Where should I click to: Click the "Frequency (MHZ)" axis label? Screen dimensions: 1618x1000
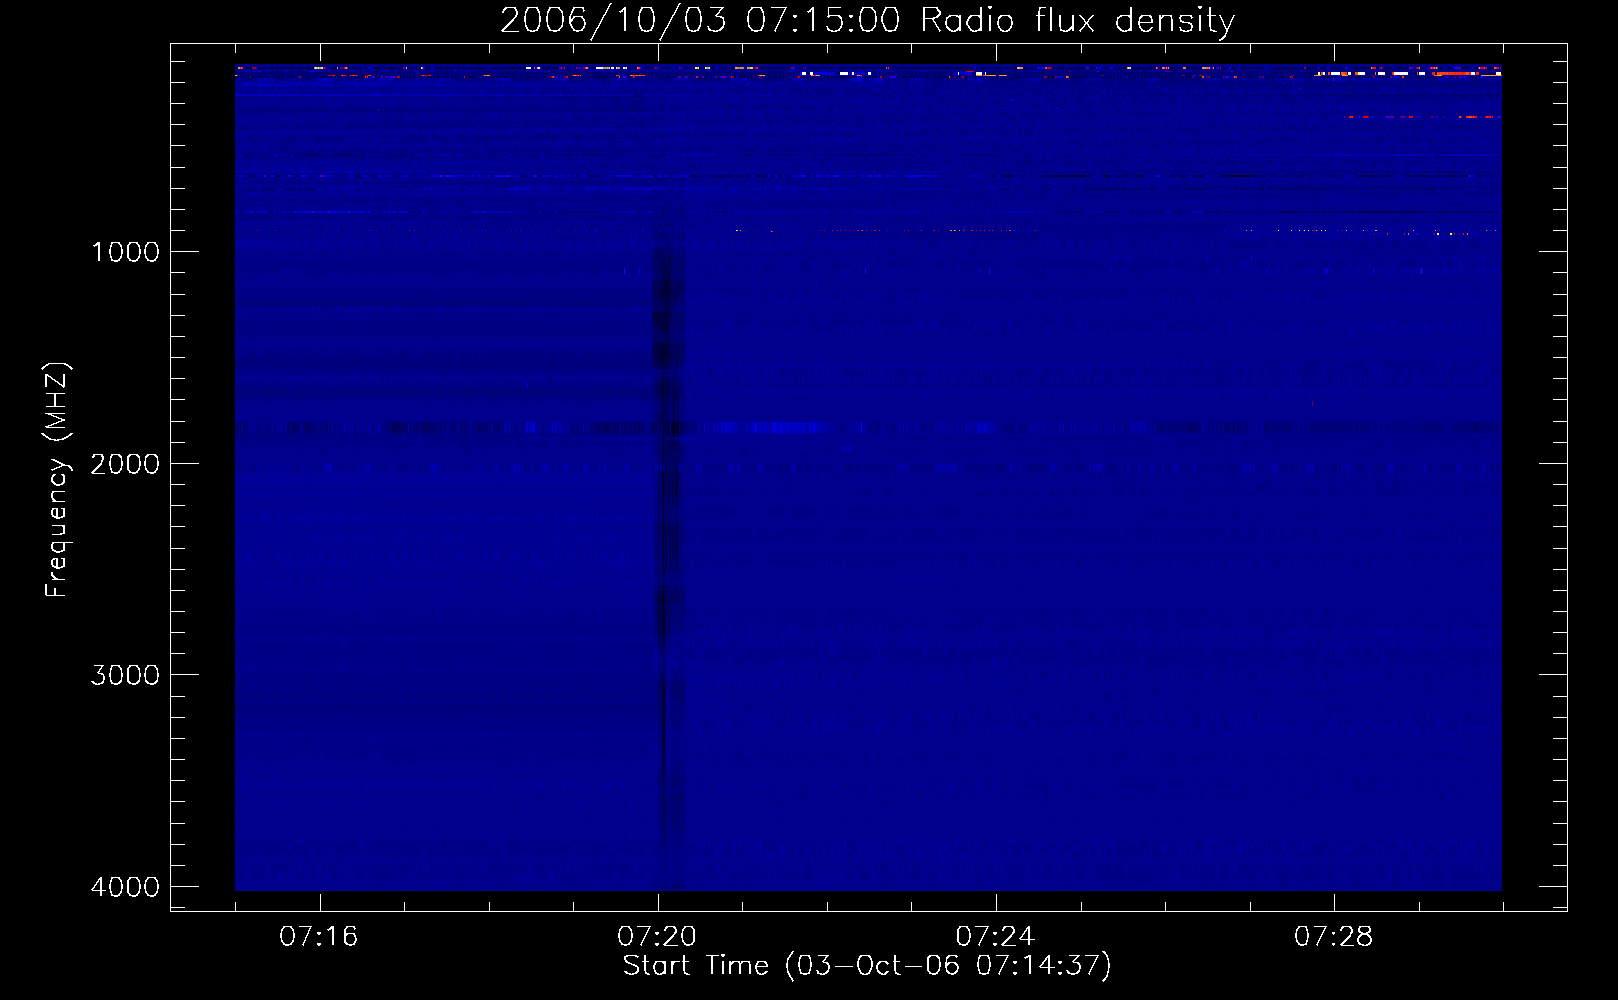click(57, 480)
